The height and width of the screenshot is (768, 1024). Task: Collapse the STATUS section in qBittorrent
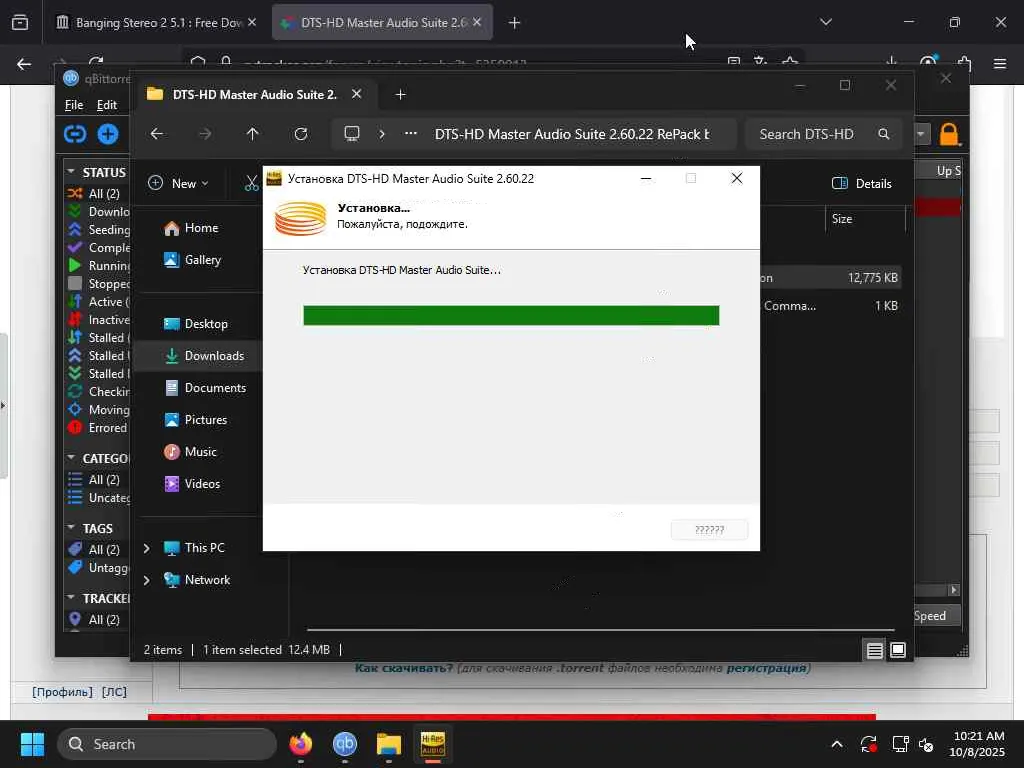(x=71, y=172)
